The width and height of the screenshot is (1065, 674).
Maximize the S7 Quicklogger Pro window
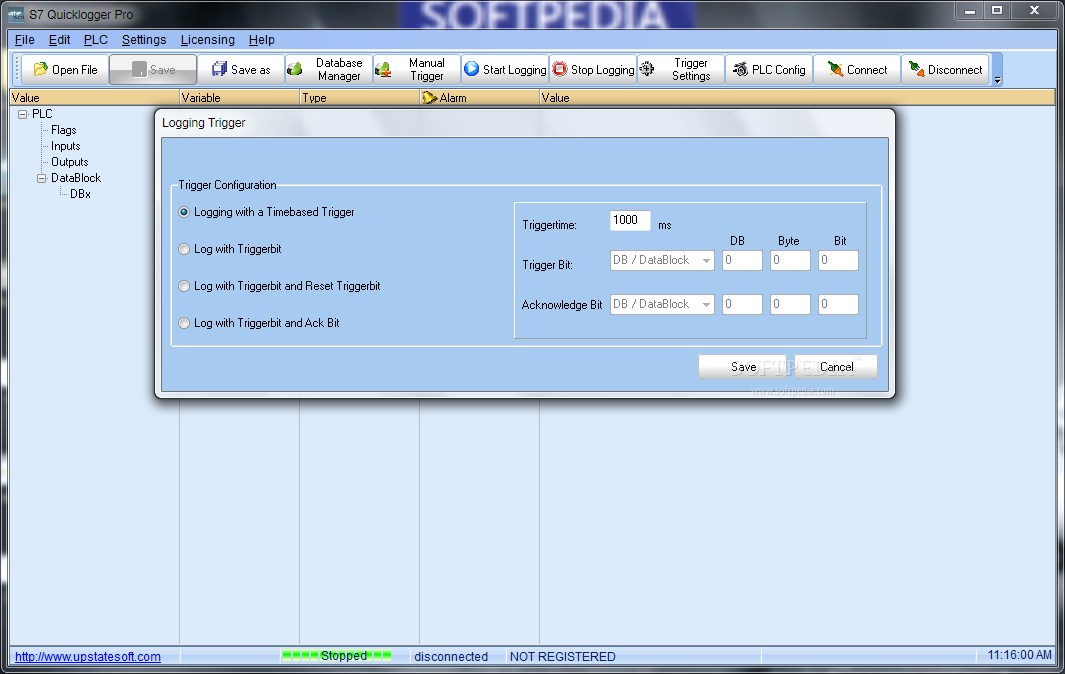coord(996,10)
